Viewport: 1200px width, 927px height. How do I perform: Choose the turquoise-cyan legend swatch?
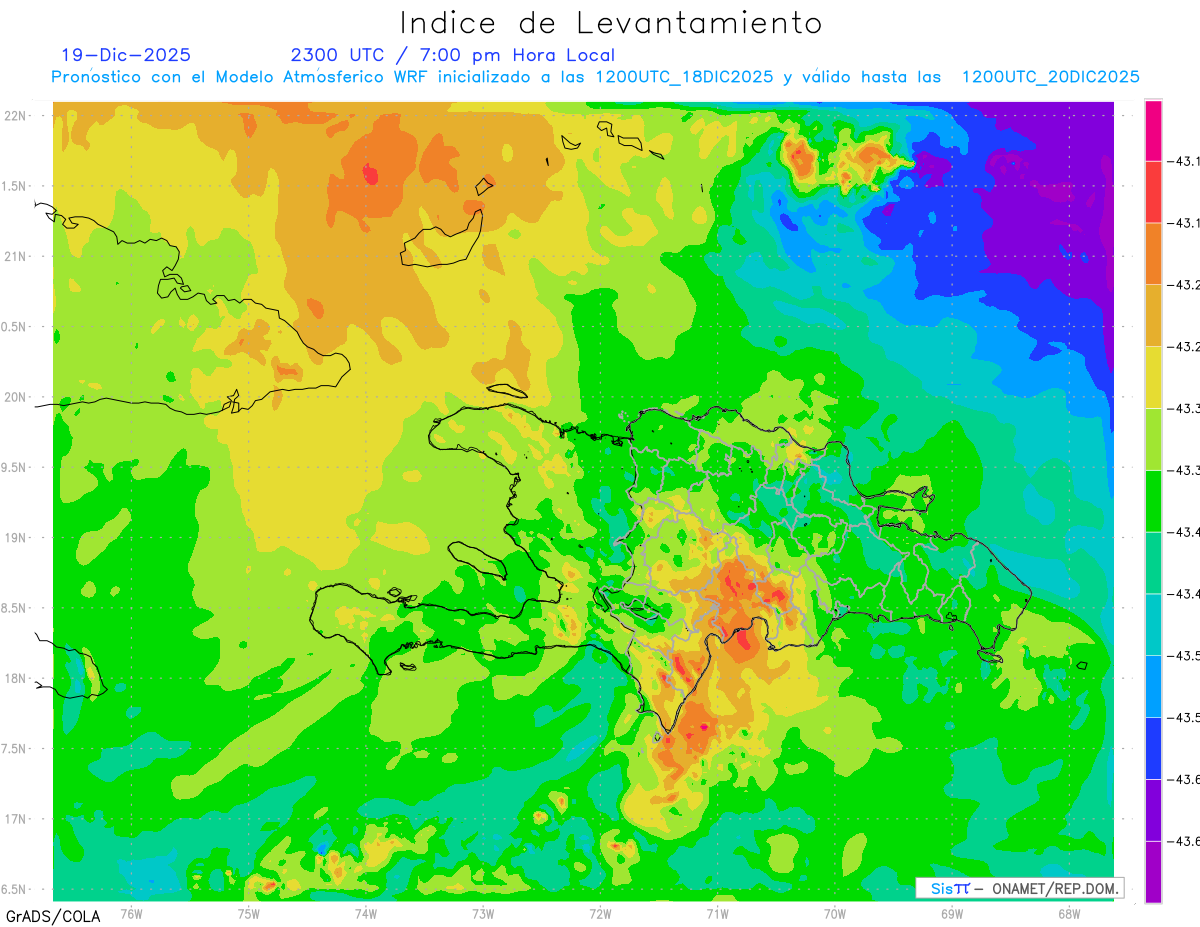pos(1153,625)
